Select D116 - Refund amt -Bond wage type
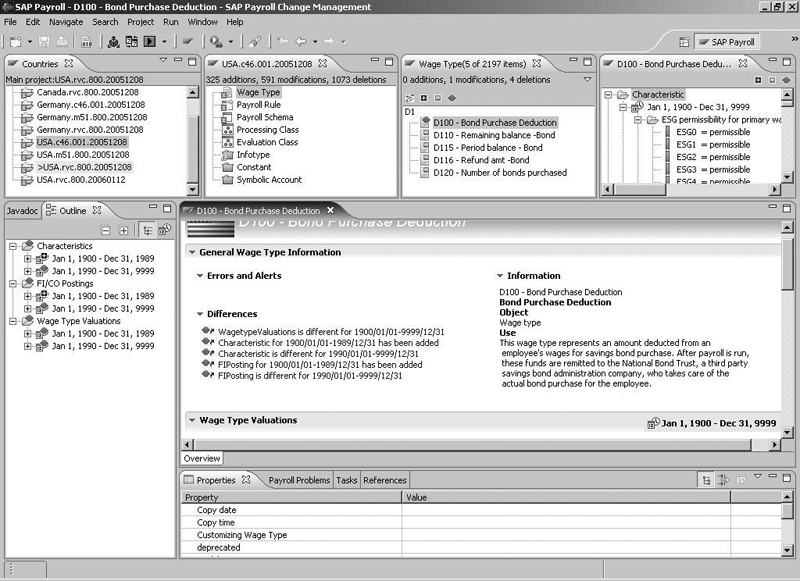 click(x=481, y=160)
